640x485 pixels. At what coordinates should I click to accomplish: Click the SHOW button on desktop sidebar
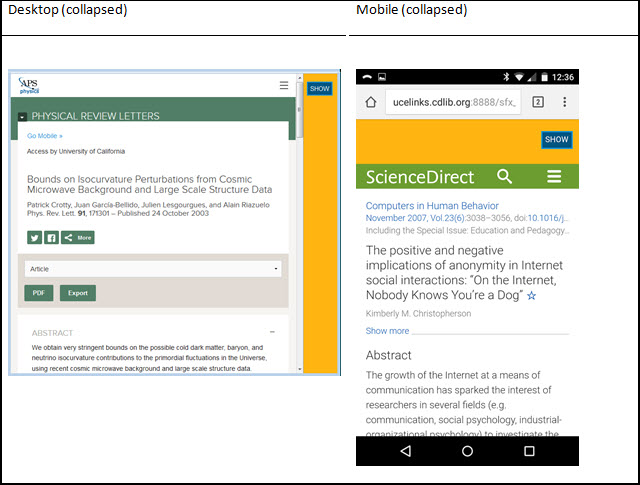[319, 89]
